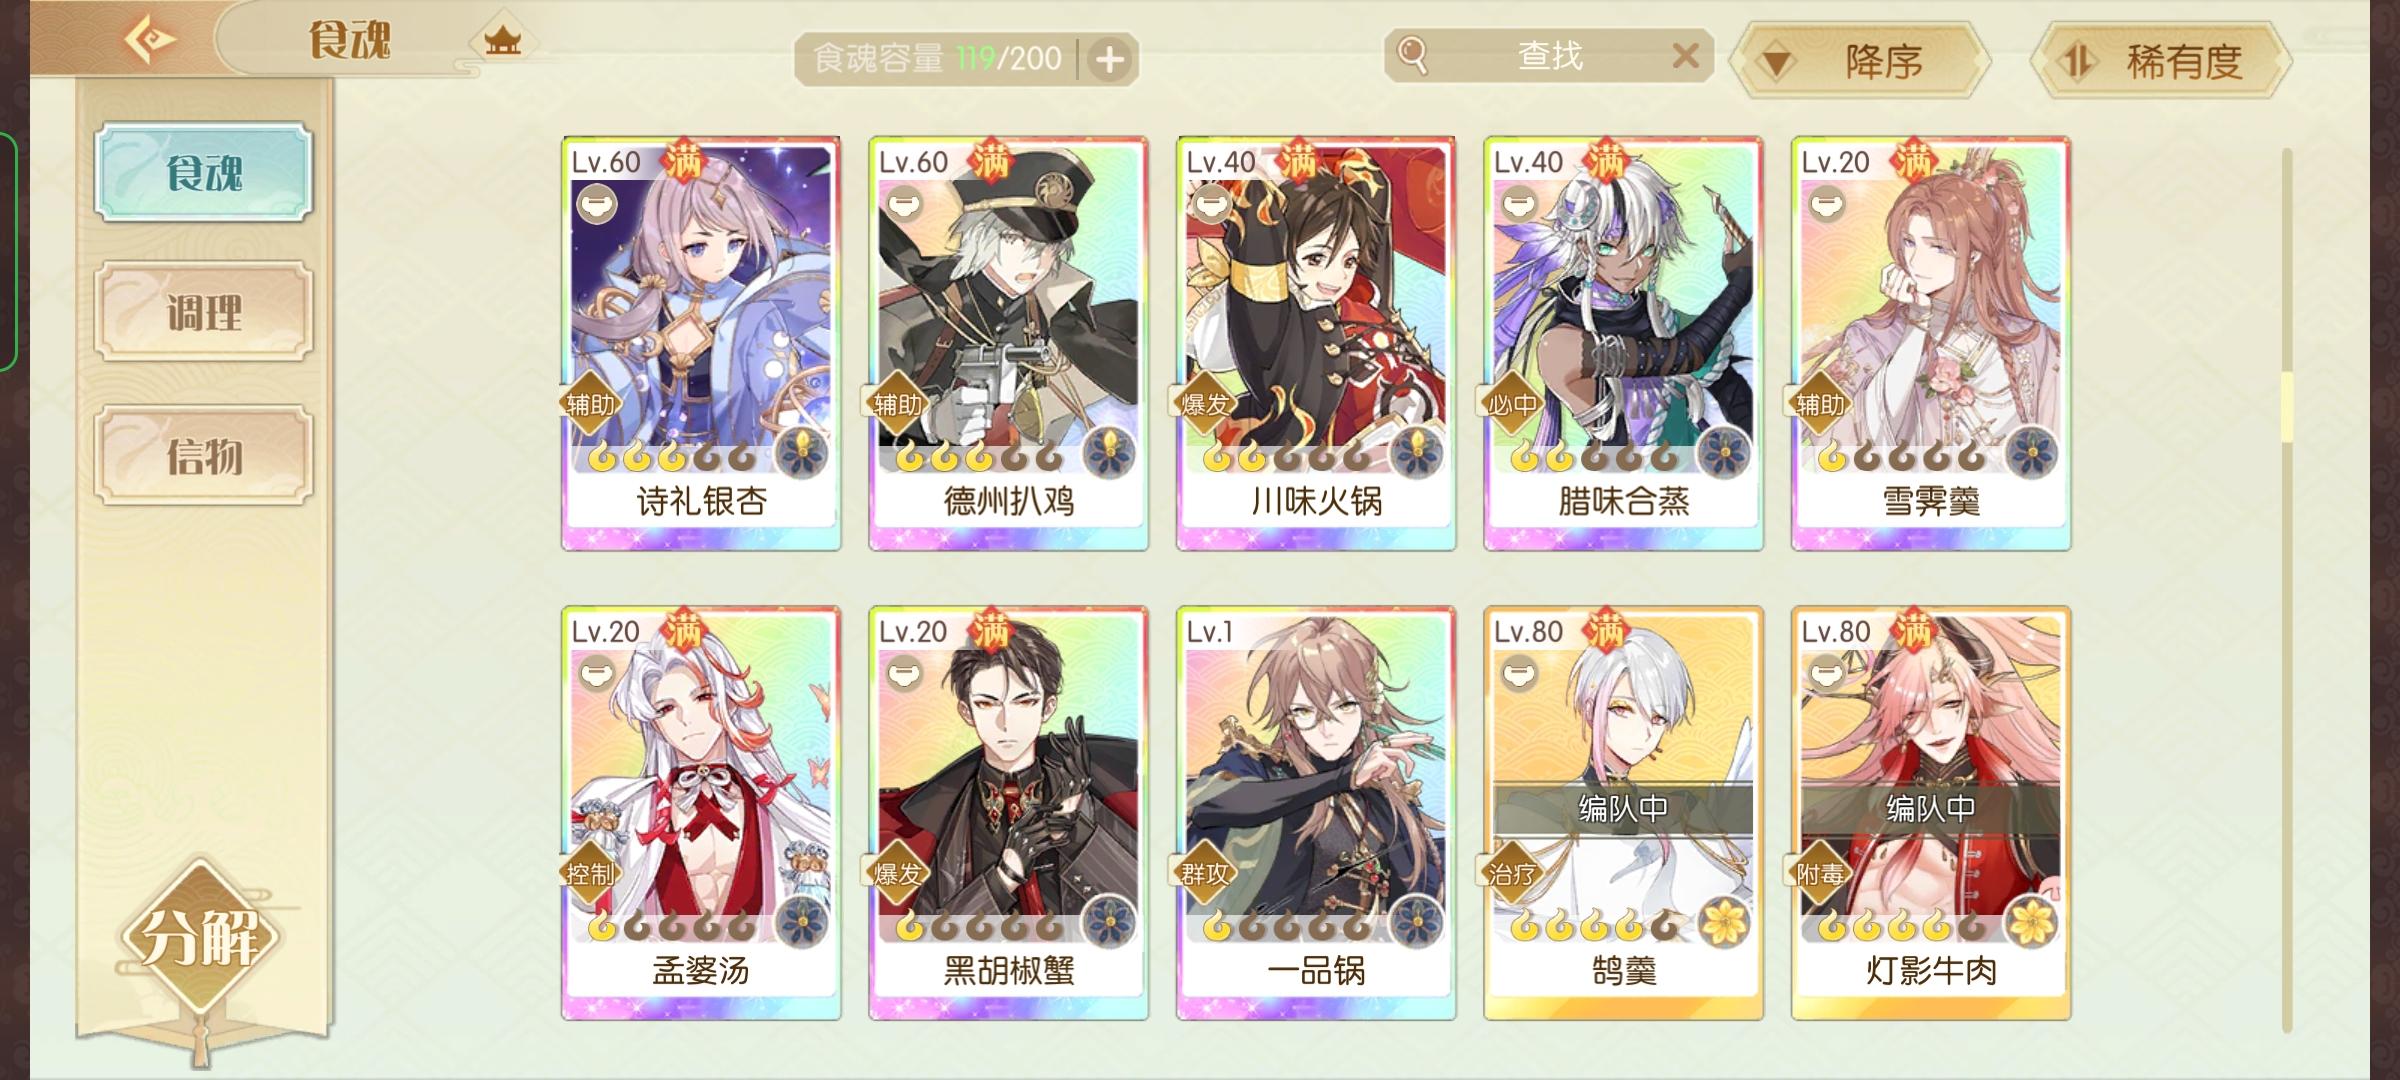Image resolution: width=2400 pixels, height=1080 pixels.
Task: Click the 爆发 role badge on 川味火锅
Action: point(1204,404)
